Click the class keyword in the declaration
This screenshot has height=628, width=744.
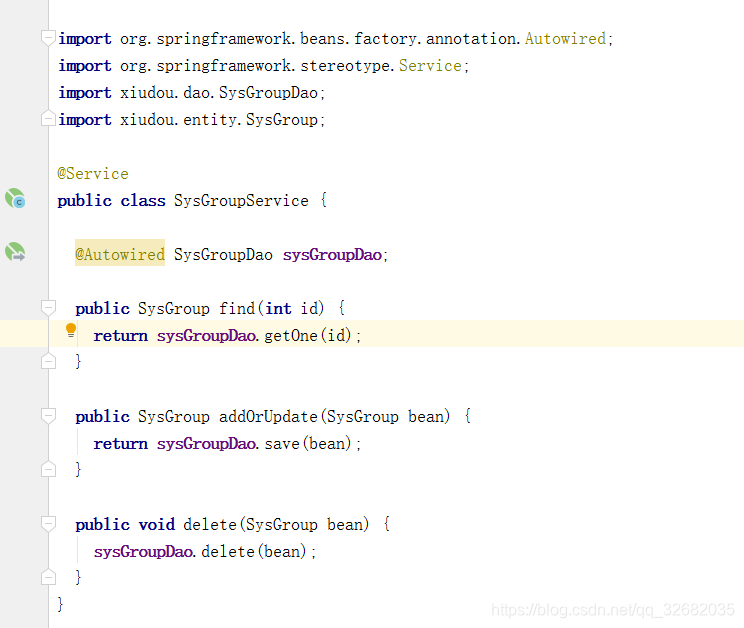pyautogui.click(x=143, y=201)
